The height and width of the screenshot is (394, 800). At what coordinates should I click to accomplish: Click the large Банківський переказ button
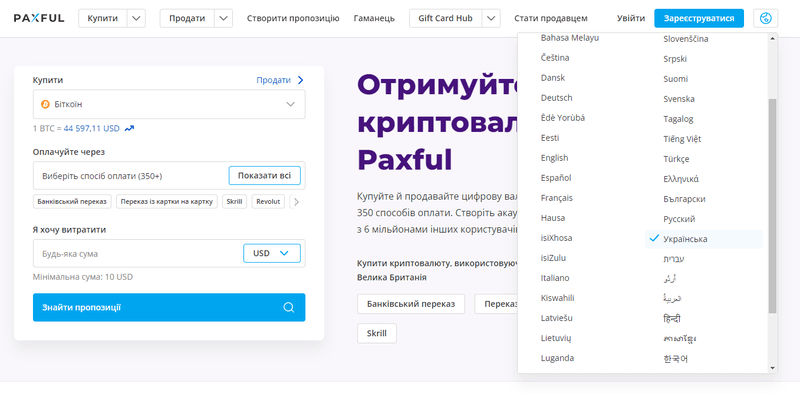coord(411,304)
